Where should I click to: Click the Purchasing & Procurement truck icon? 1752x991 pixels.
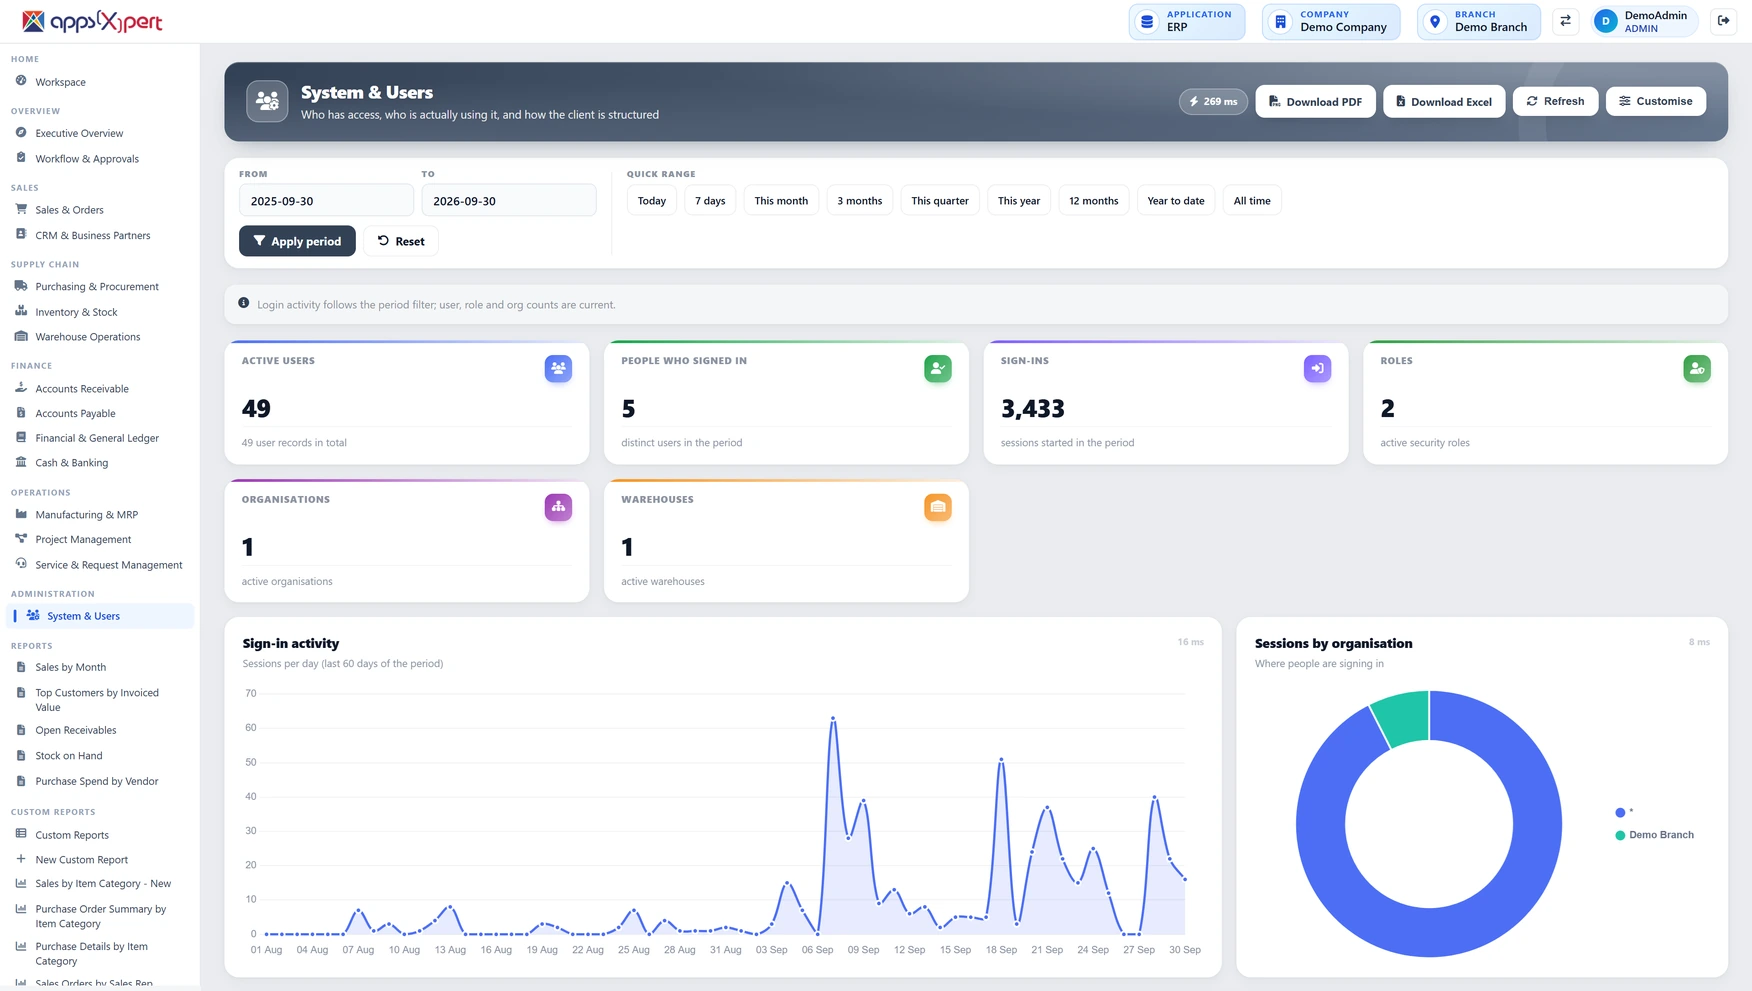click(x=21, y=286)
